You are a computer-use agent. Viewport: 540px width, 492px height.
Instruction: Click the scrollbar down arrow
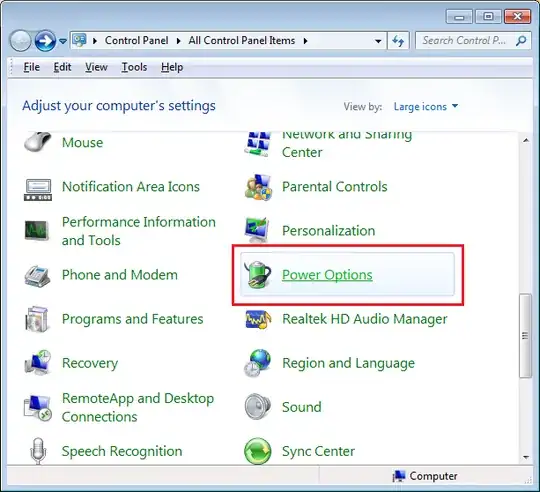point(526,457)
